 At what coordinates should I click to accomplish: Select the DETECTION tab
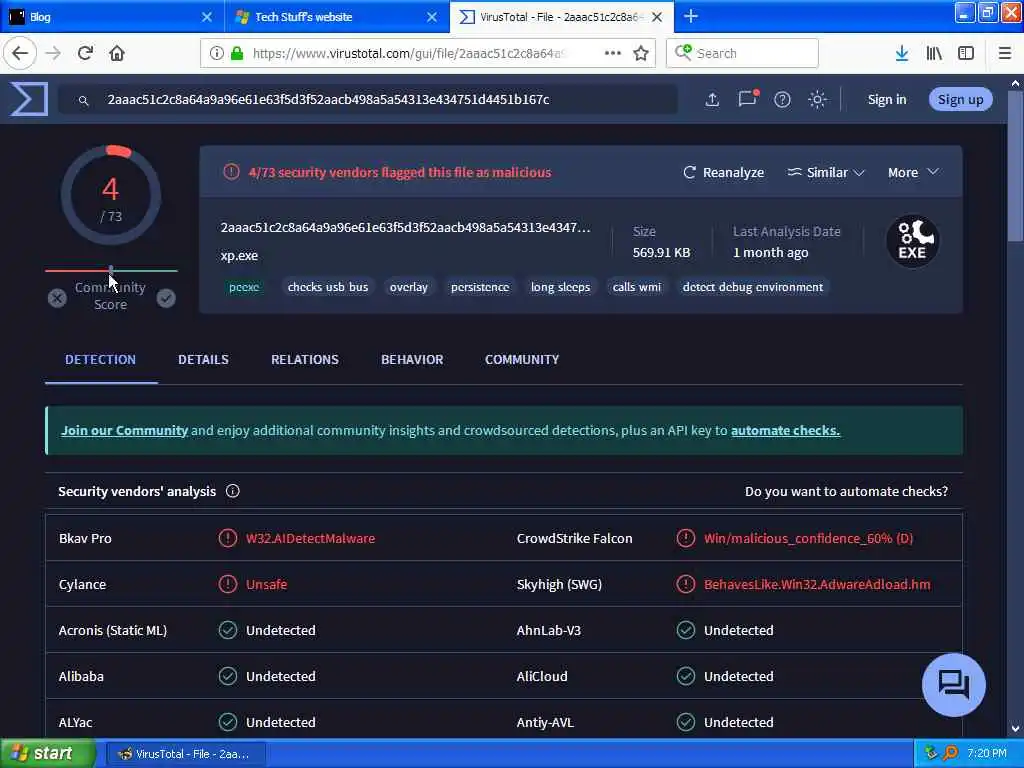pos(101,359)
